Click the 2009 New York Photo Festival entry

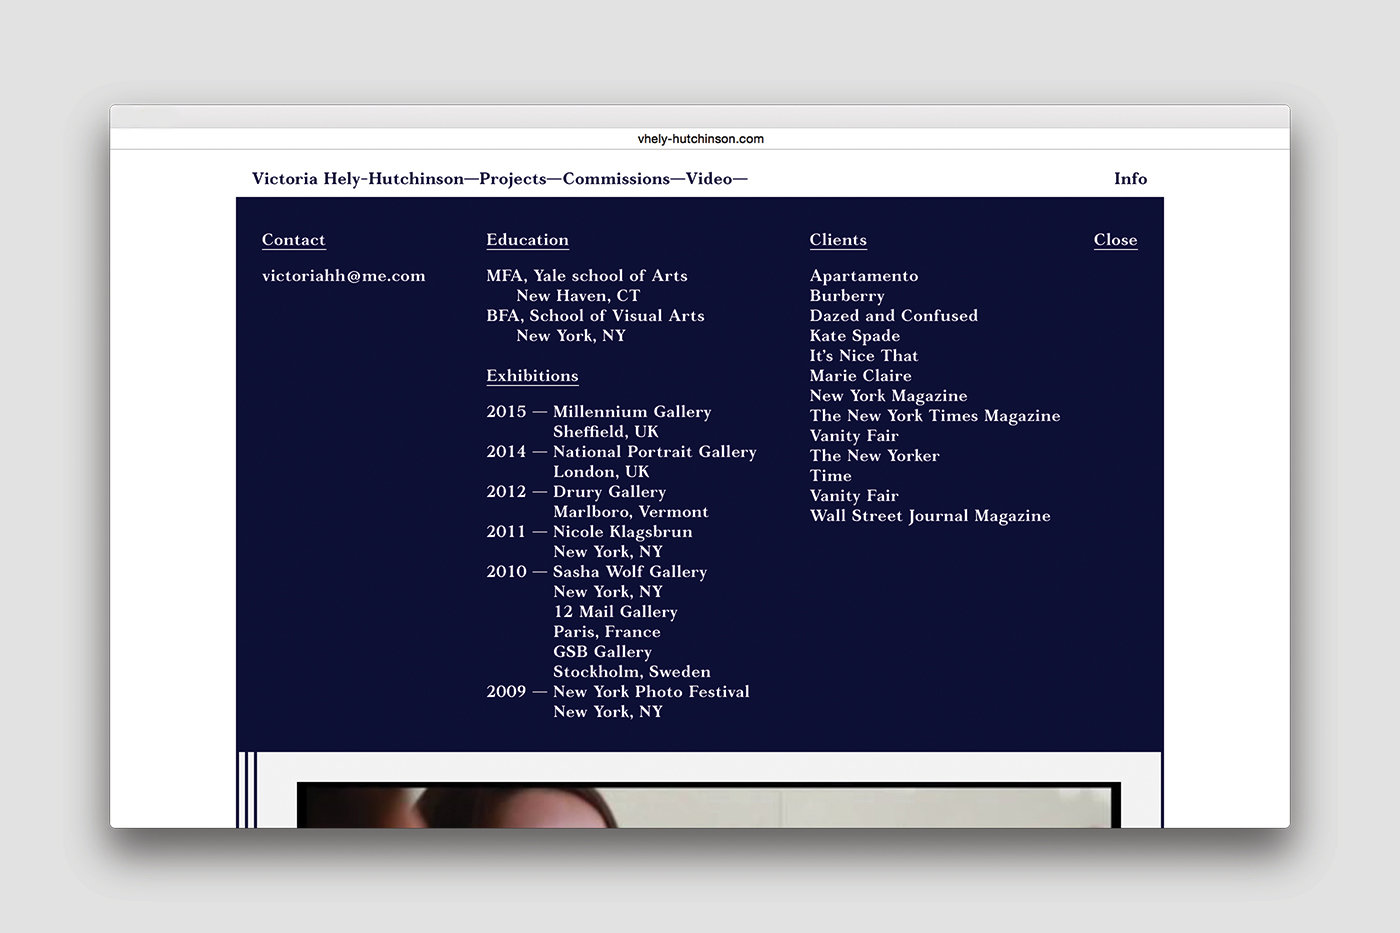(x=618, y=692)
